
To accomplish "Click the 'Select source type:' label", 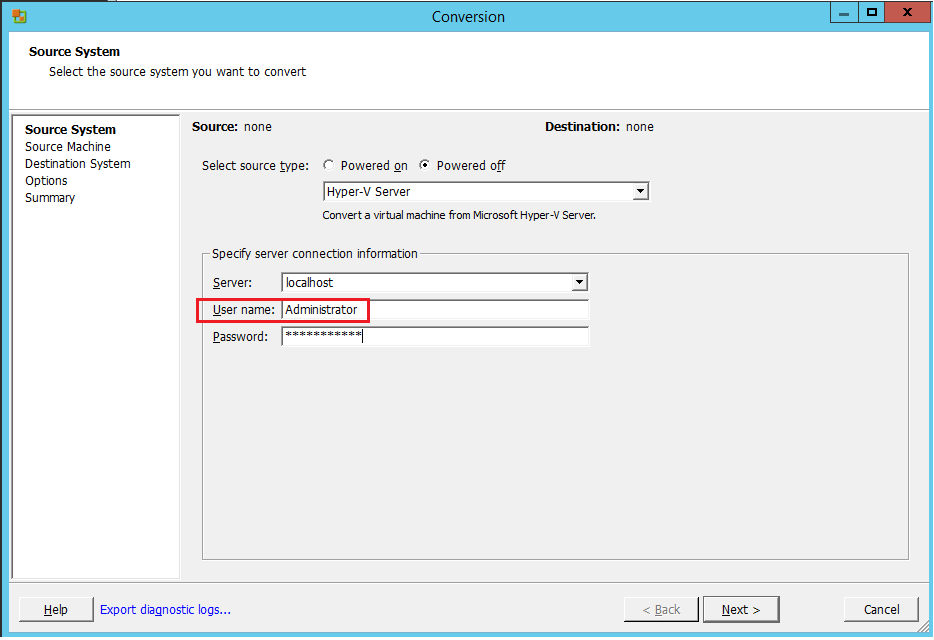I will [255, 166].
